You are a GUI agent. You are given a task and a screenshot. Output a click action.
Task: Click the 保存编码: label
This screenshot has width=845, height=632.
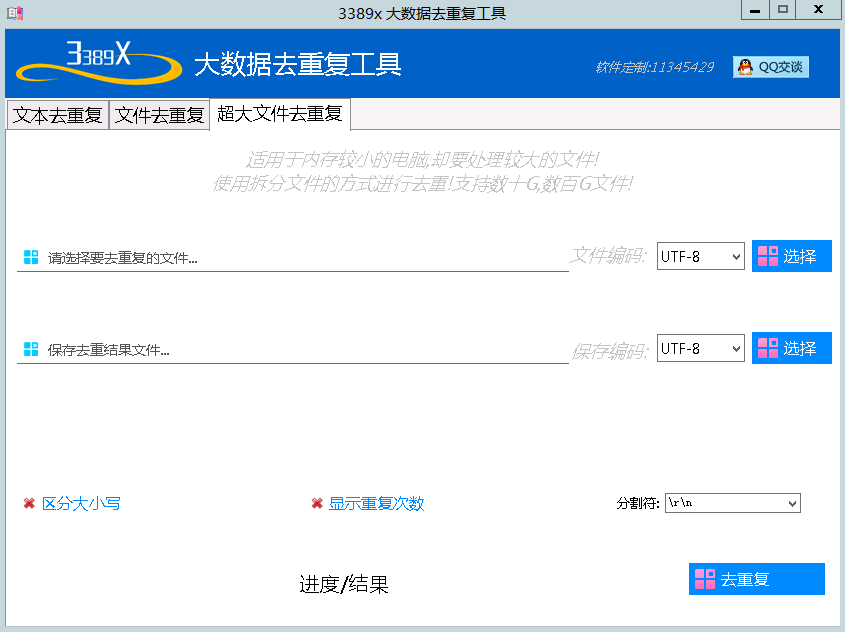point(609,352)
